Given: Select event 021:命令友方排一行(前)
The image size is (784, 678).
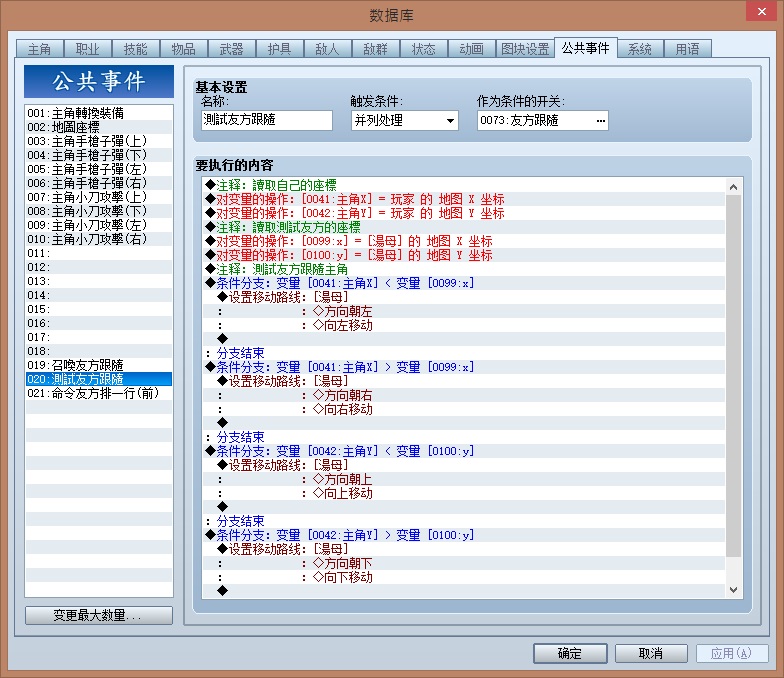Looking at the screenshot, I should [98, 393].
